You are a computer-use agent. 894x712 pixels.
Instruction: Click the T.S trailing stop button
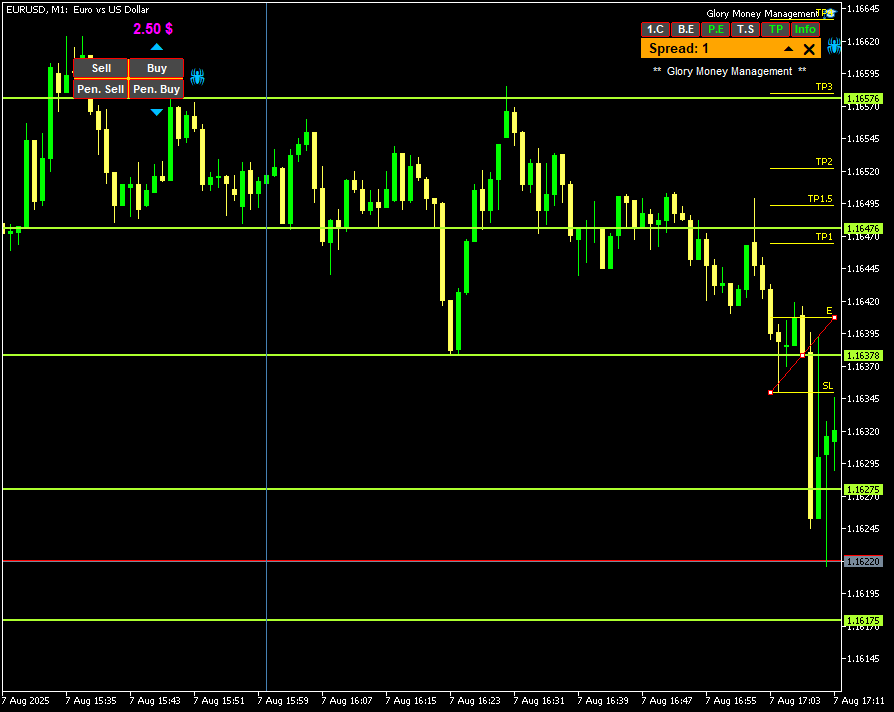(x=745, y=30)
